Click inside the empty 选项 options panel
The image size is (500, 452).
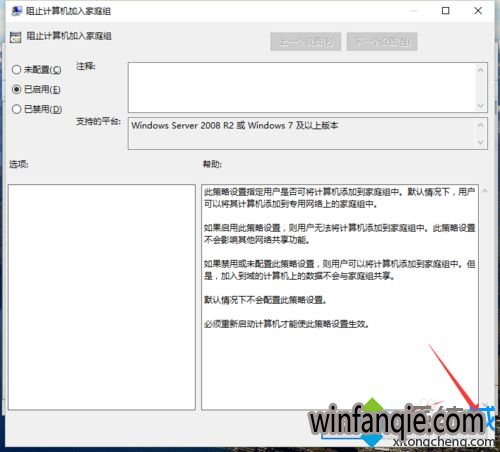point(102,297)
